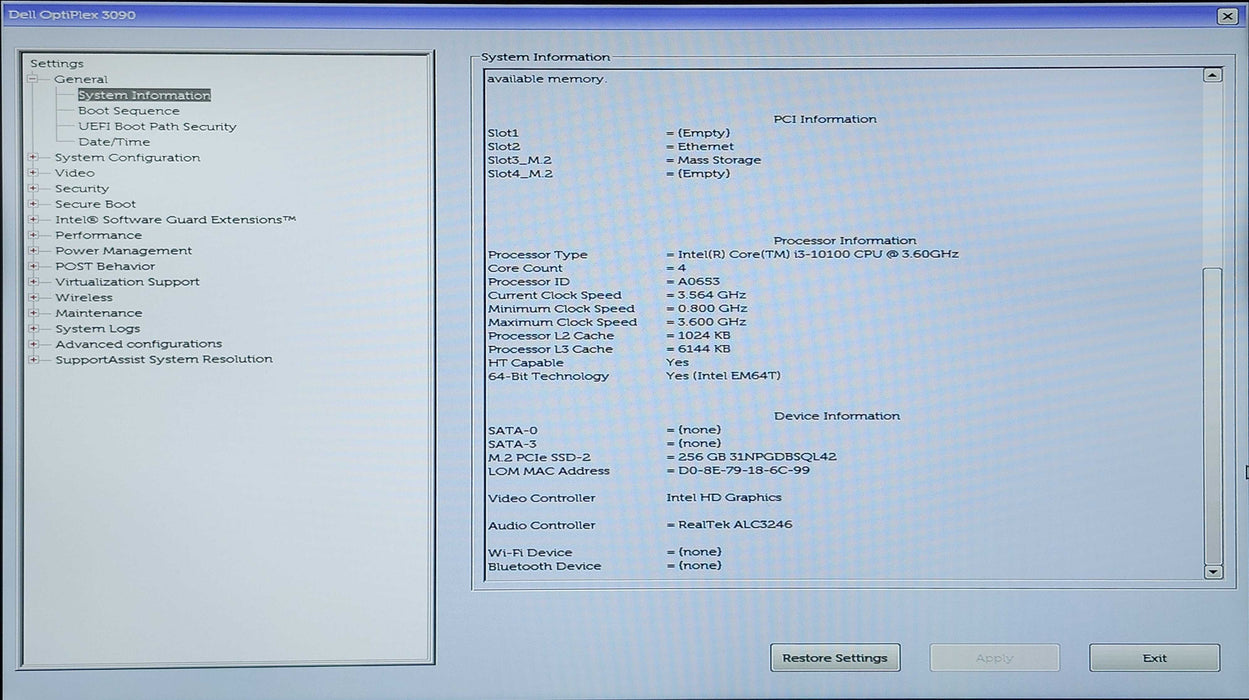Select Advanced configurations item
The height and width of the screenshot is (700, 1249).
pyautogui.click(x=138, y=344)
